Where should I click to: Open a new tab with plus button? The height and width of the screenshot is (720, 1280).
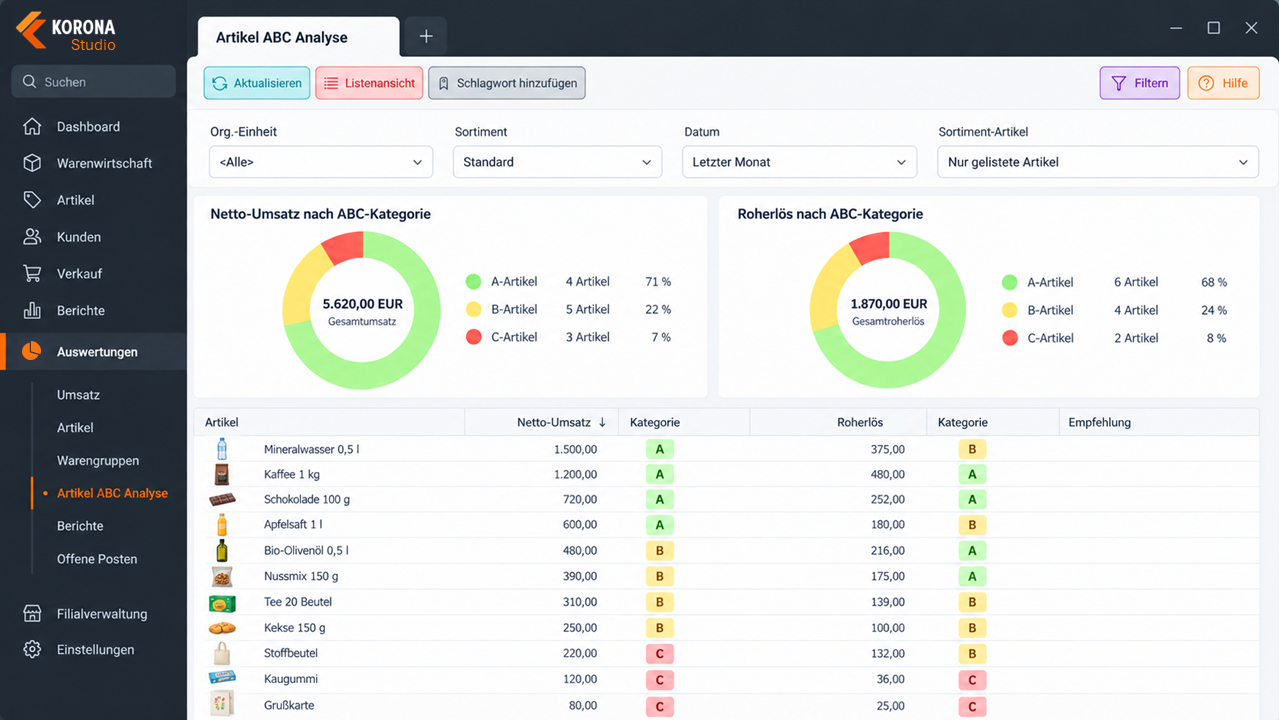[x=426, y=36]
